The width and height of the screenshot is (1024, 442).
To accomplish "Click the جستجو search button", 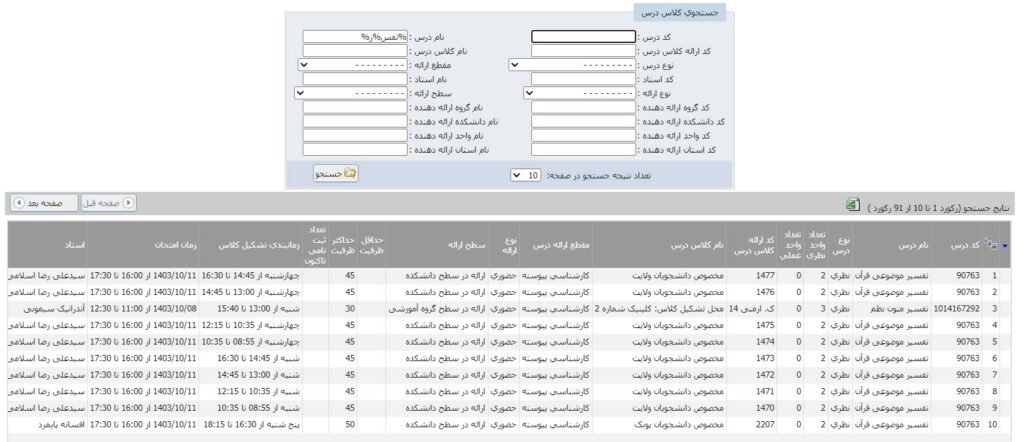I will click(x=336, y=174).
